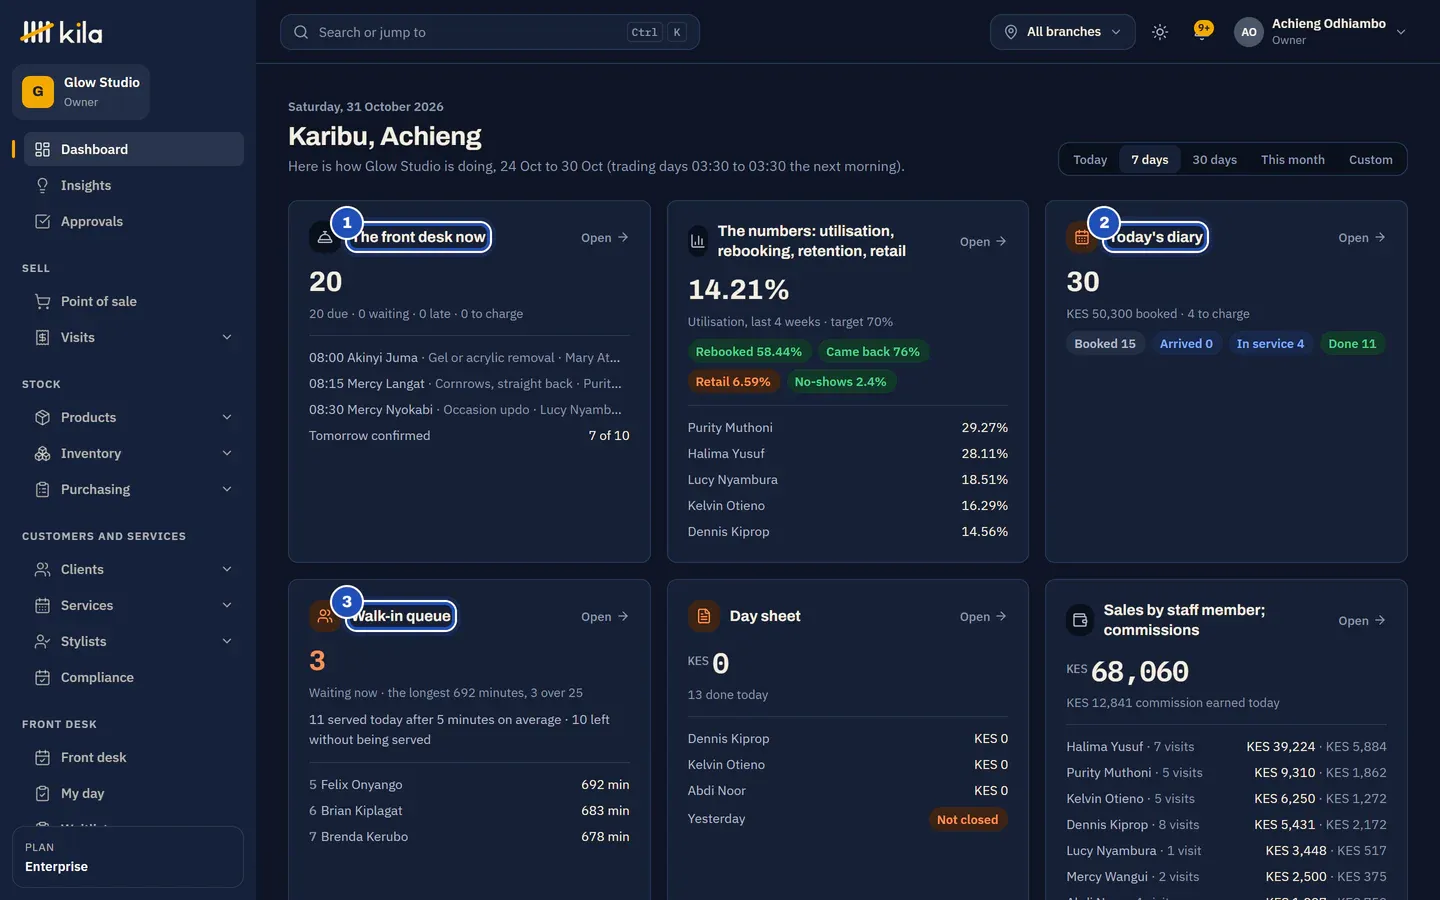Click the Inventory boxes icon

tap(42, 453)
